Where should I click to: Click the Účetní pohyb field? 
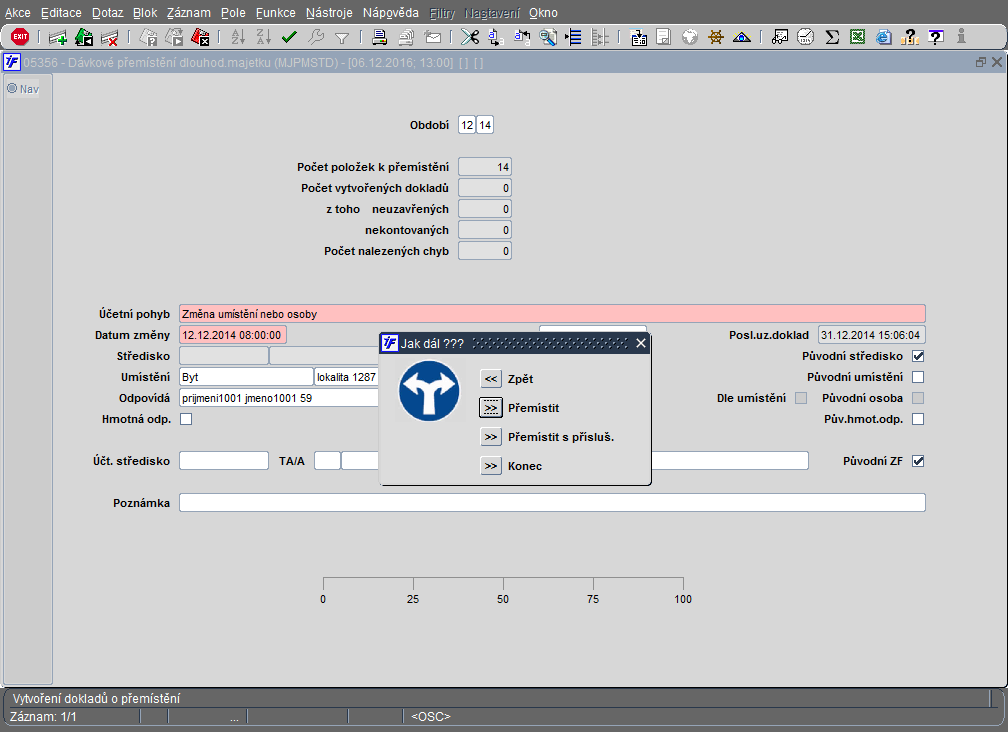(x=552, y=314)
